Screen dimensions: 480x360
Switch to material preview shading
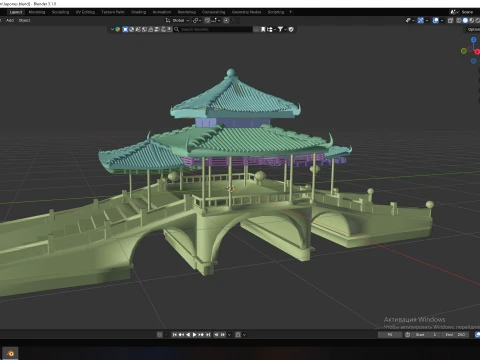(472, 20)
